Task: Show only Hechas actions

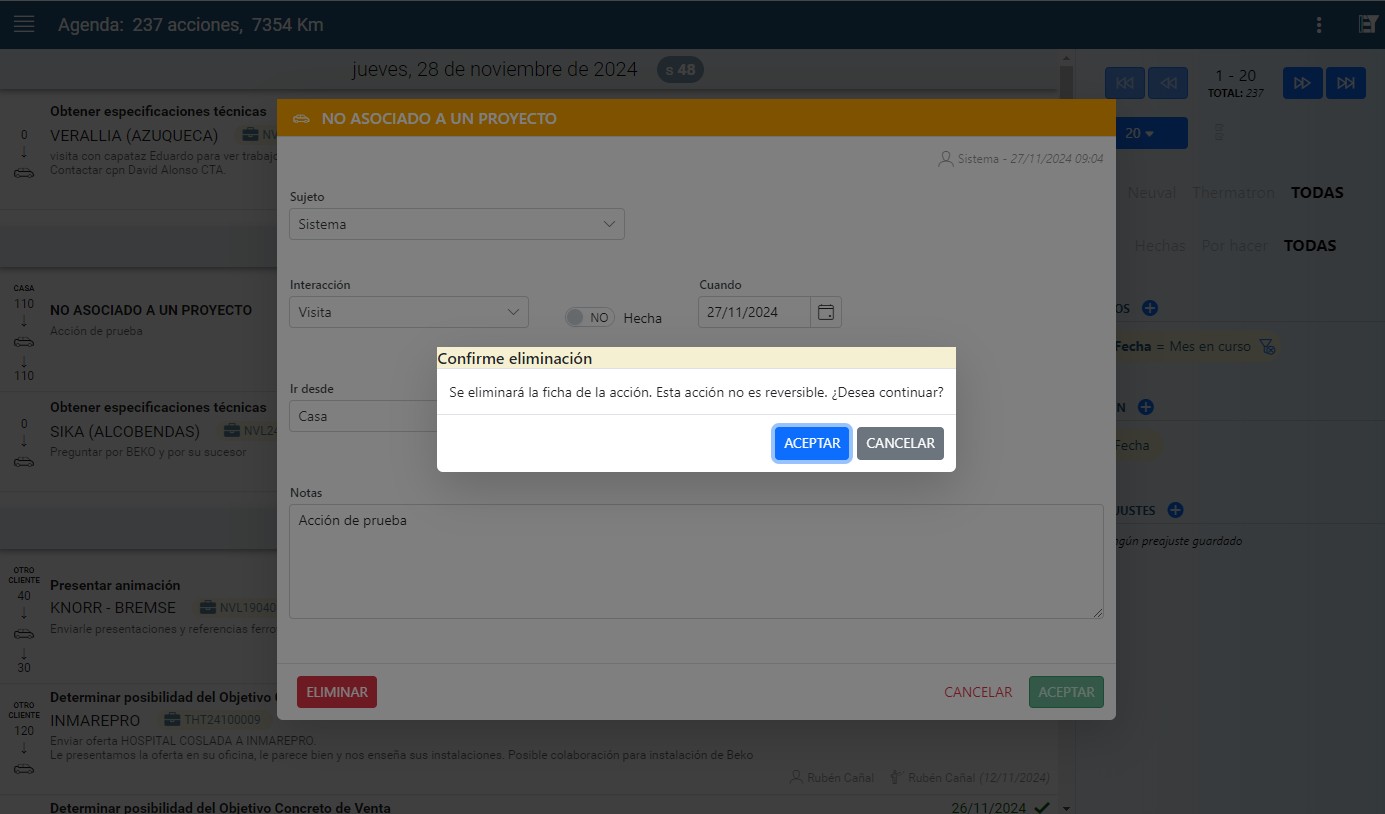Action: point(1160,245)
